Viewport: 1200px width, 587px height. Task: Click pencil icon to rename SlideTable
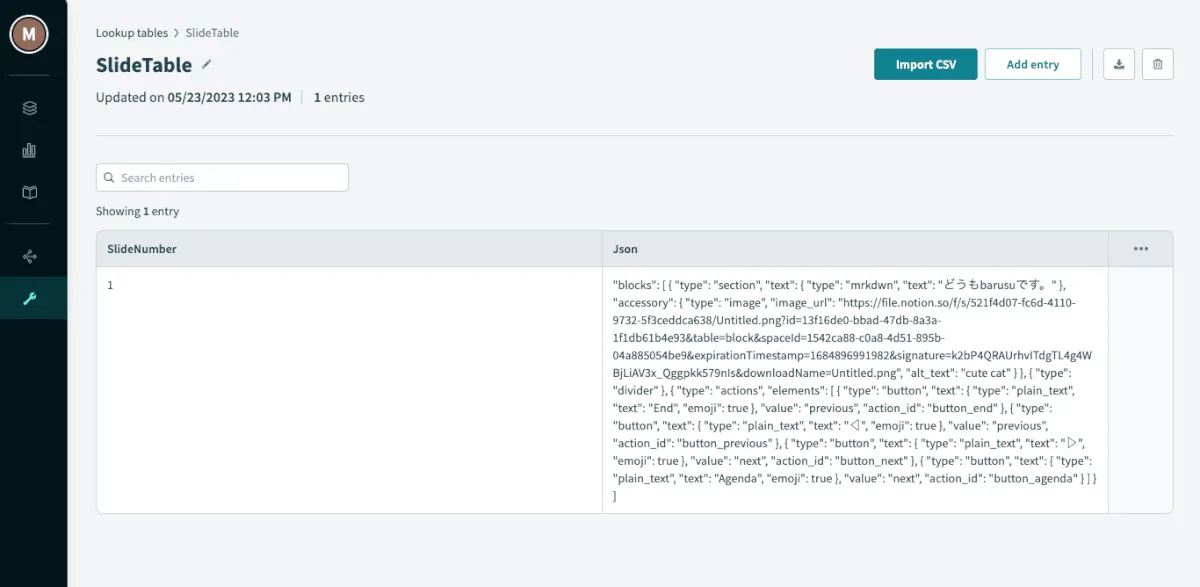pos(207,64)
